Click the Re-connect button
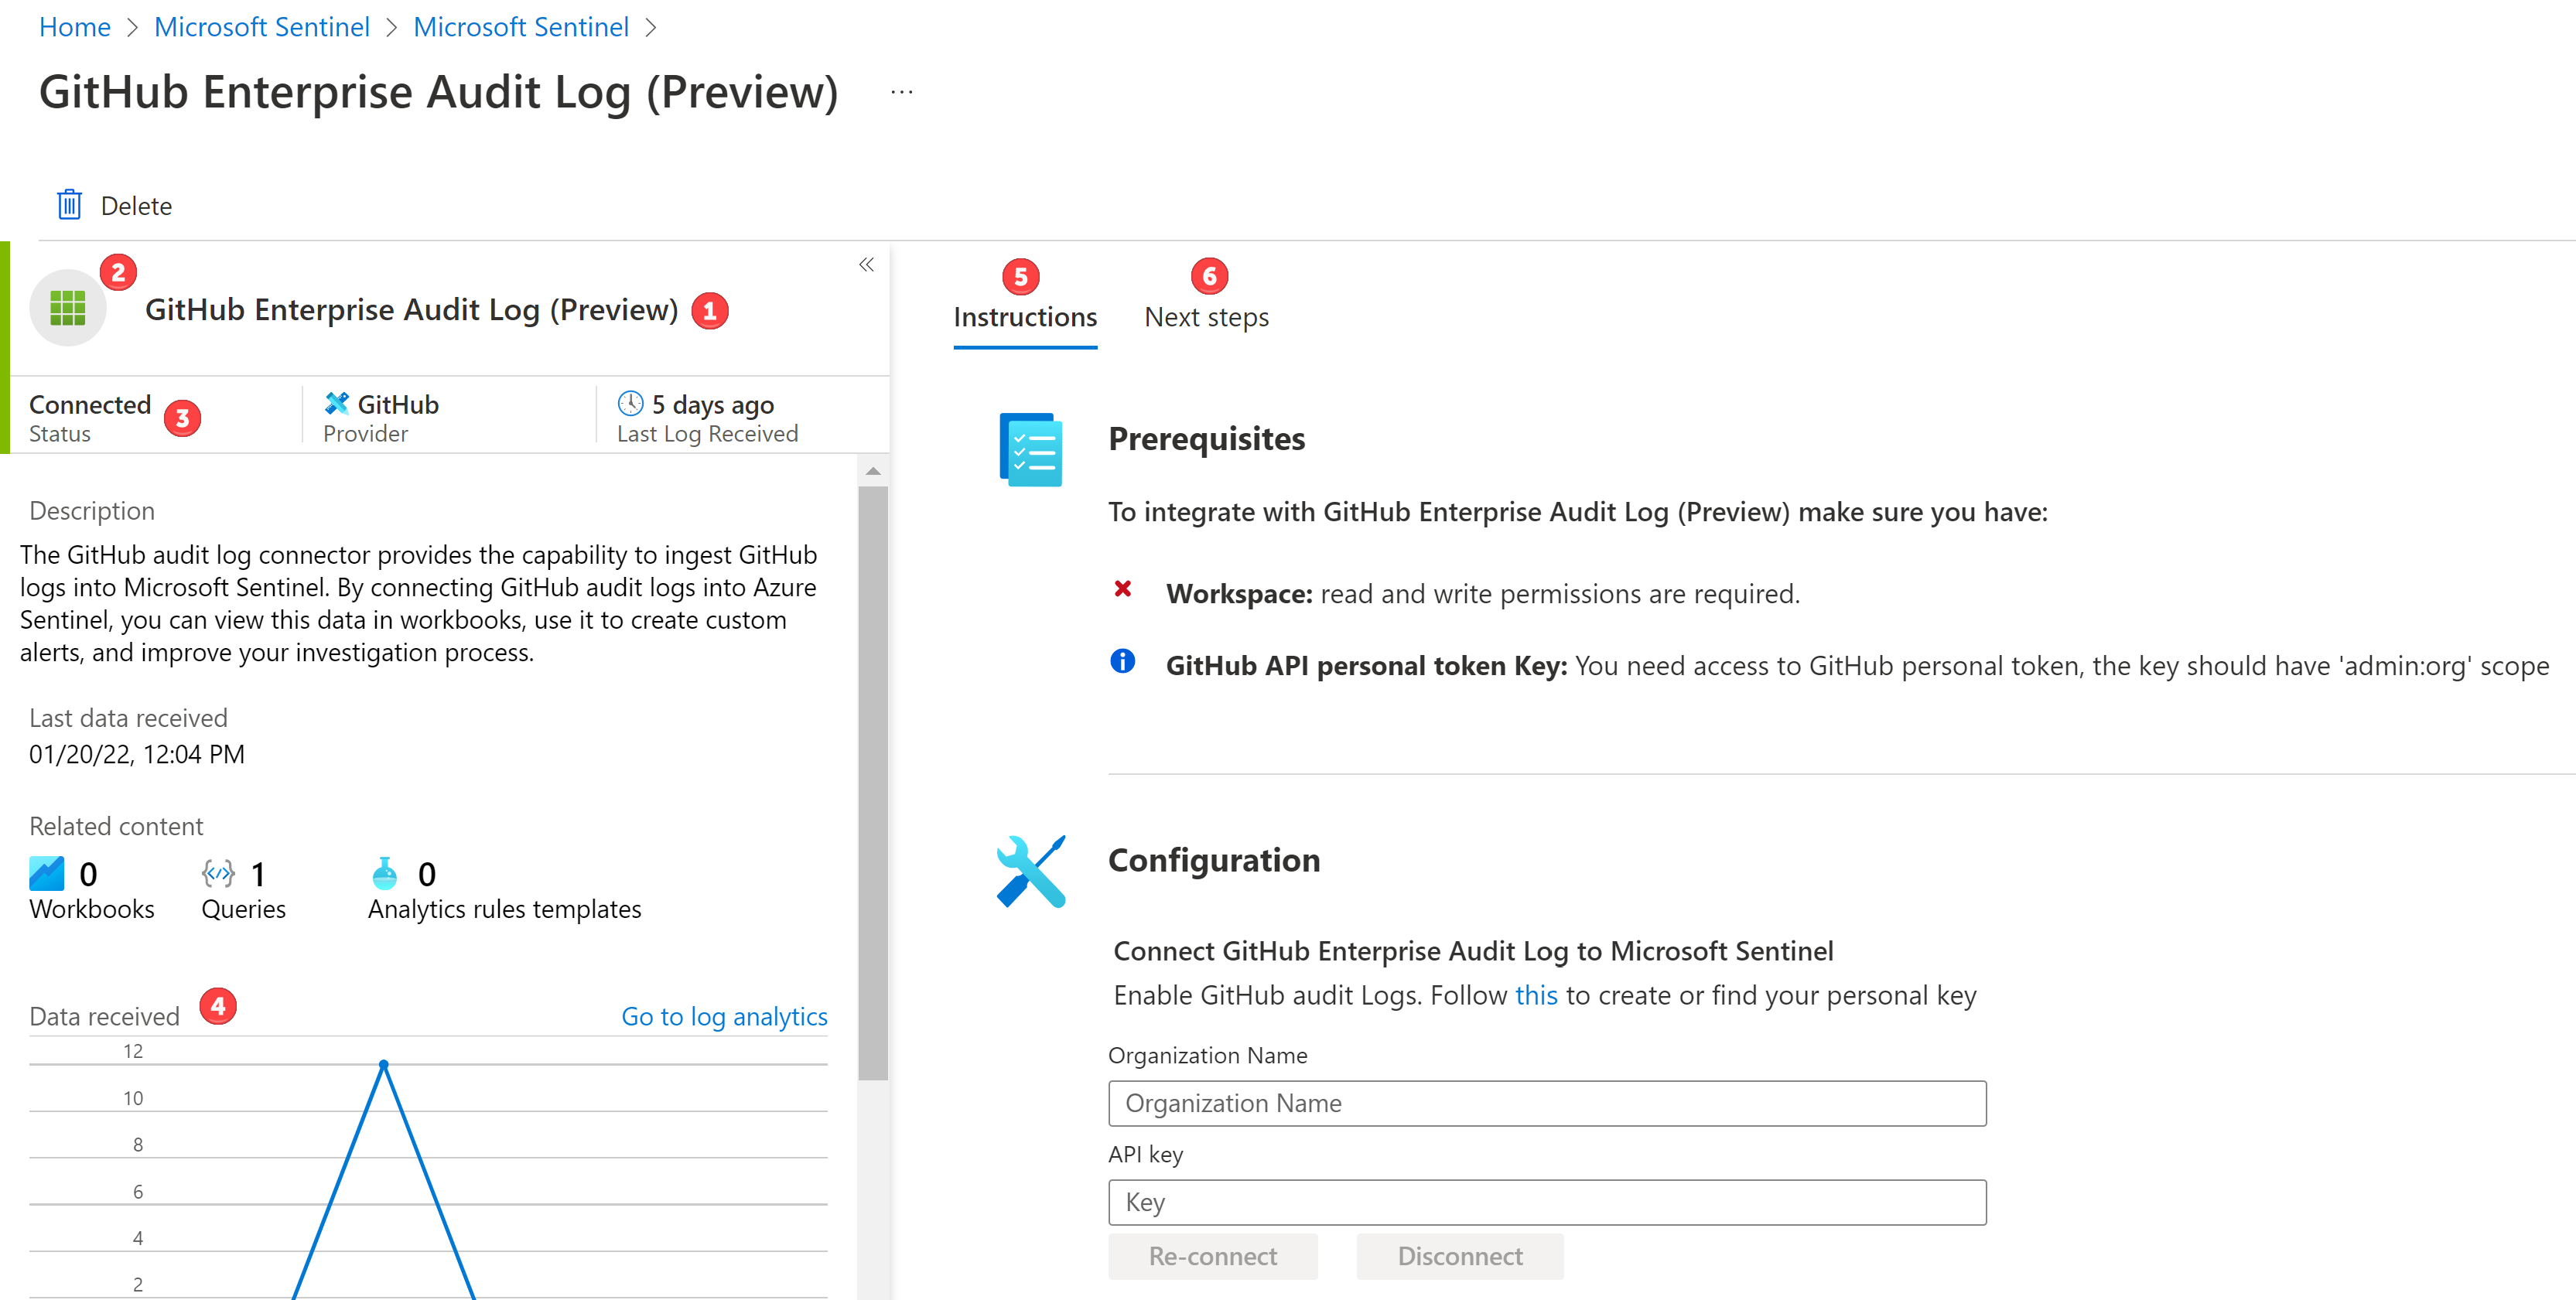The image size is (2576, 1300). [x=1211, y=1255]
